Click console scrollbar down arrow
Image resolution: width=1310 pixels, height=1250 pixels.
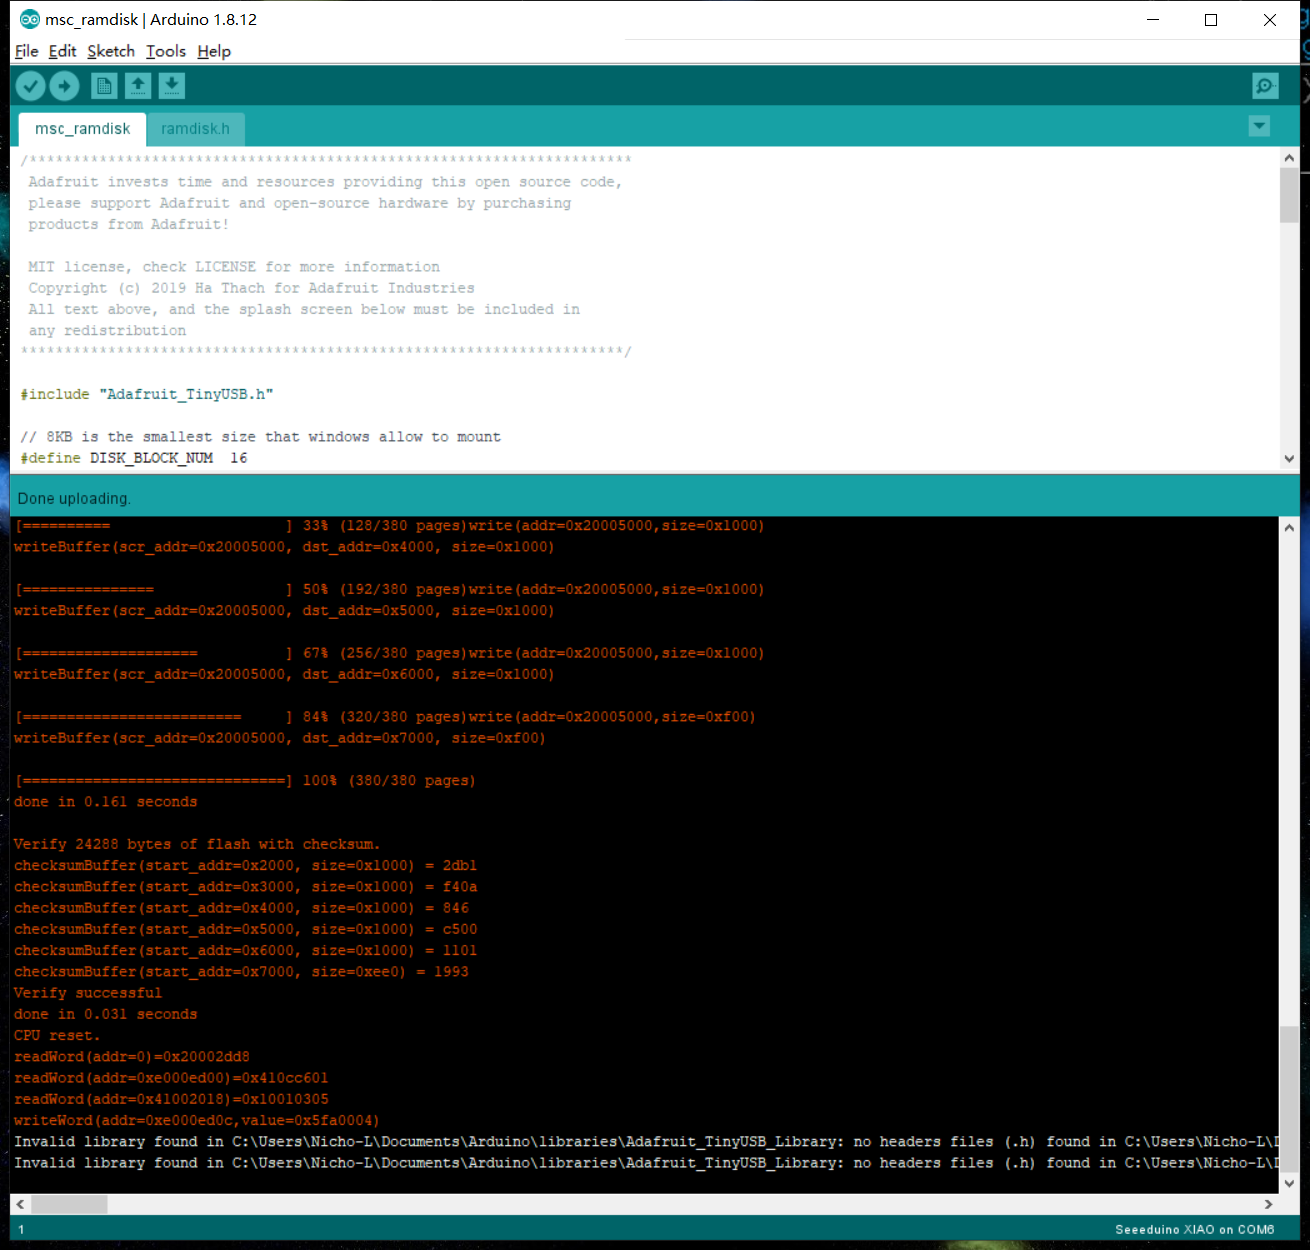(x=1289, y=1183)
